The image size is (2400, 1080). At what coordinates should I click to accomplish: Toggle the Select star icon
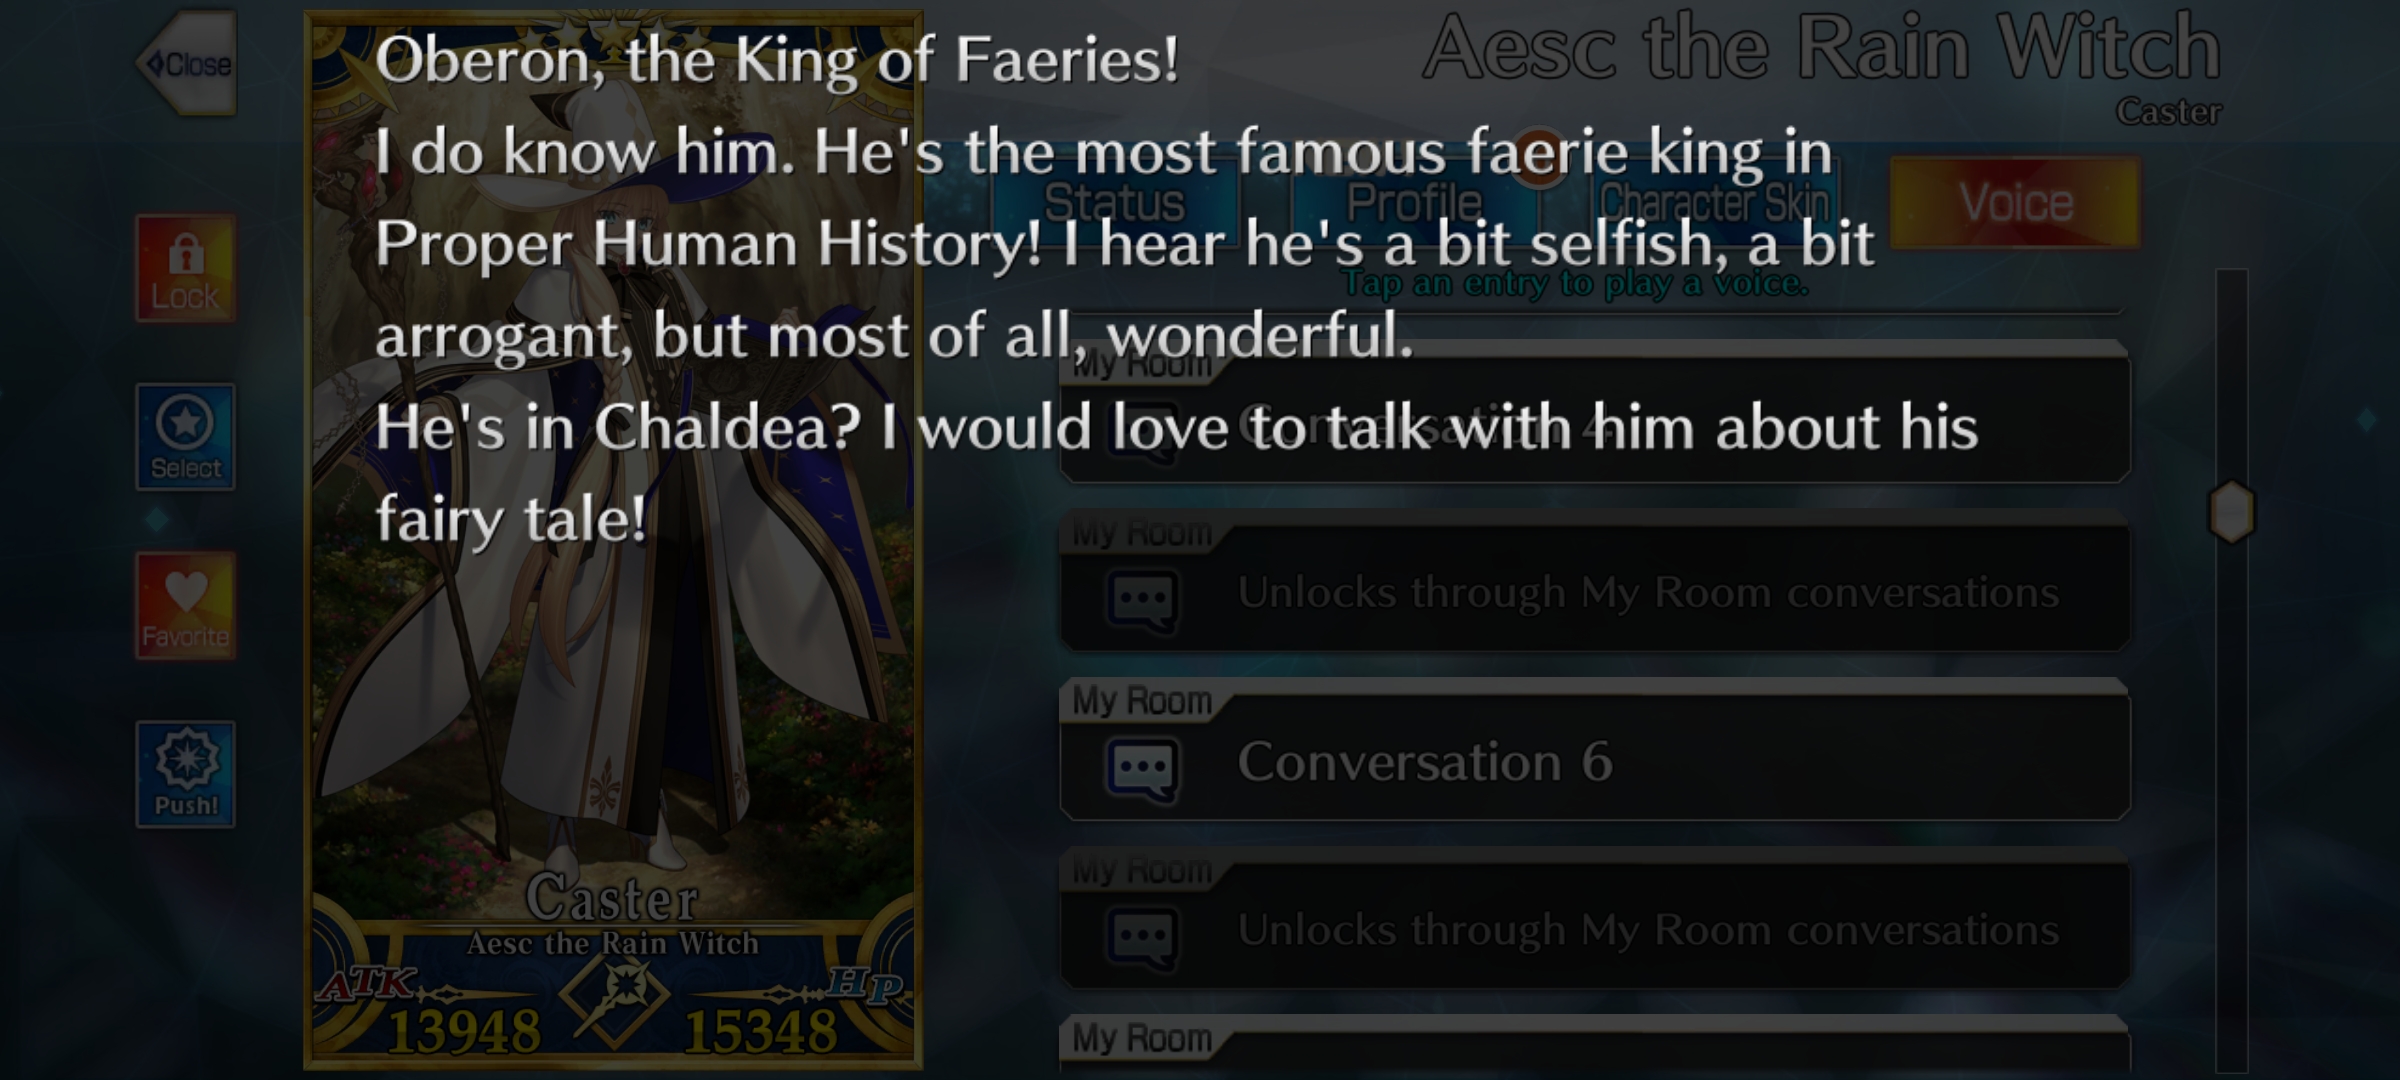pyautogui.click(x=186, y=437)
